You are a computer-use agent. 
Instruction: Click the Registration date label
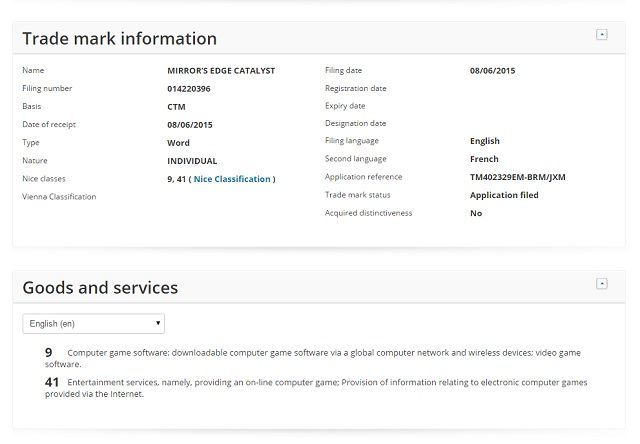point(356,88)
